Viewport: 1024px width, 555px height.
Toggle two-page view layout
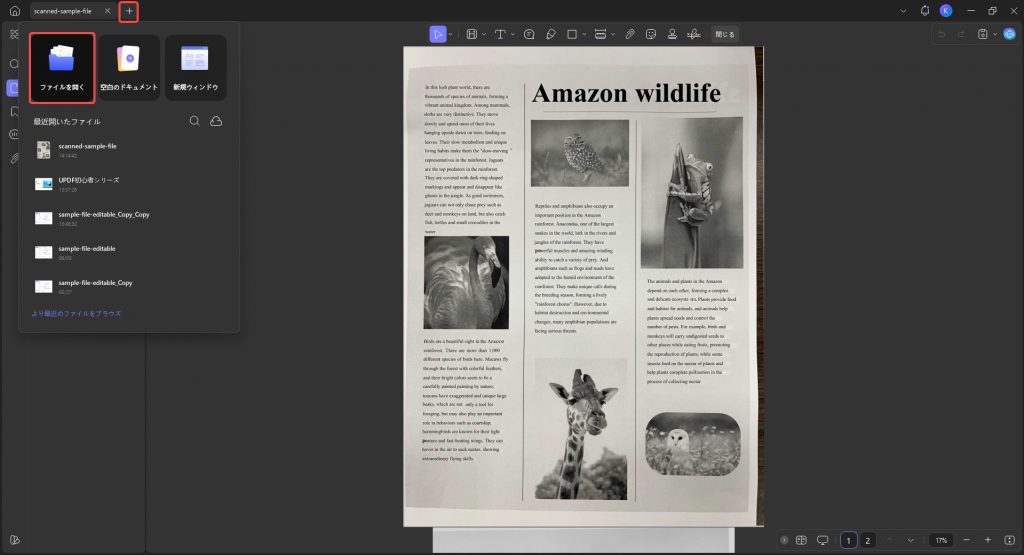pyautogui.click(x=801, y=540)
